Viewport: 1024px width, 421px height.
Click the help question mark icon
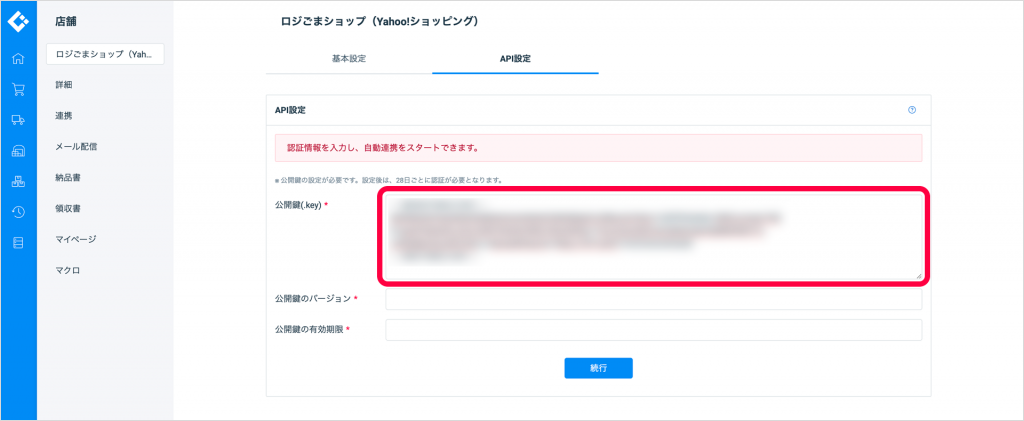[911, 110]
